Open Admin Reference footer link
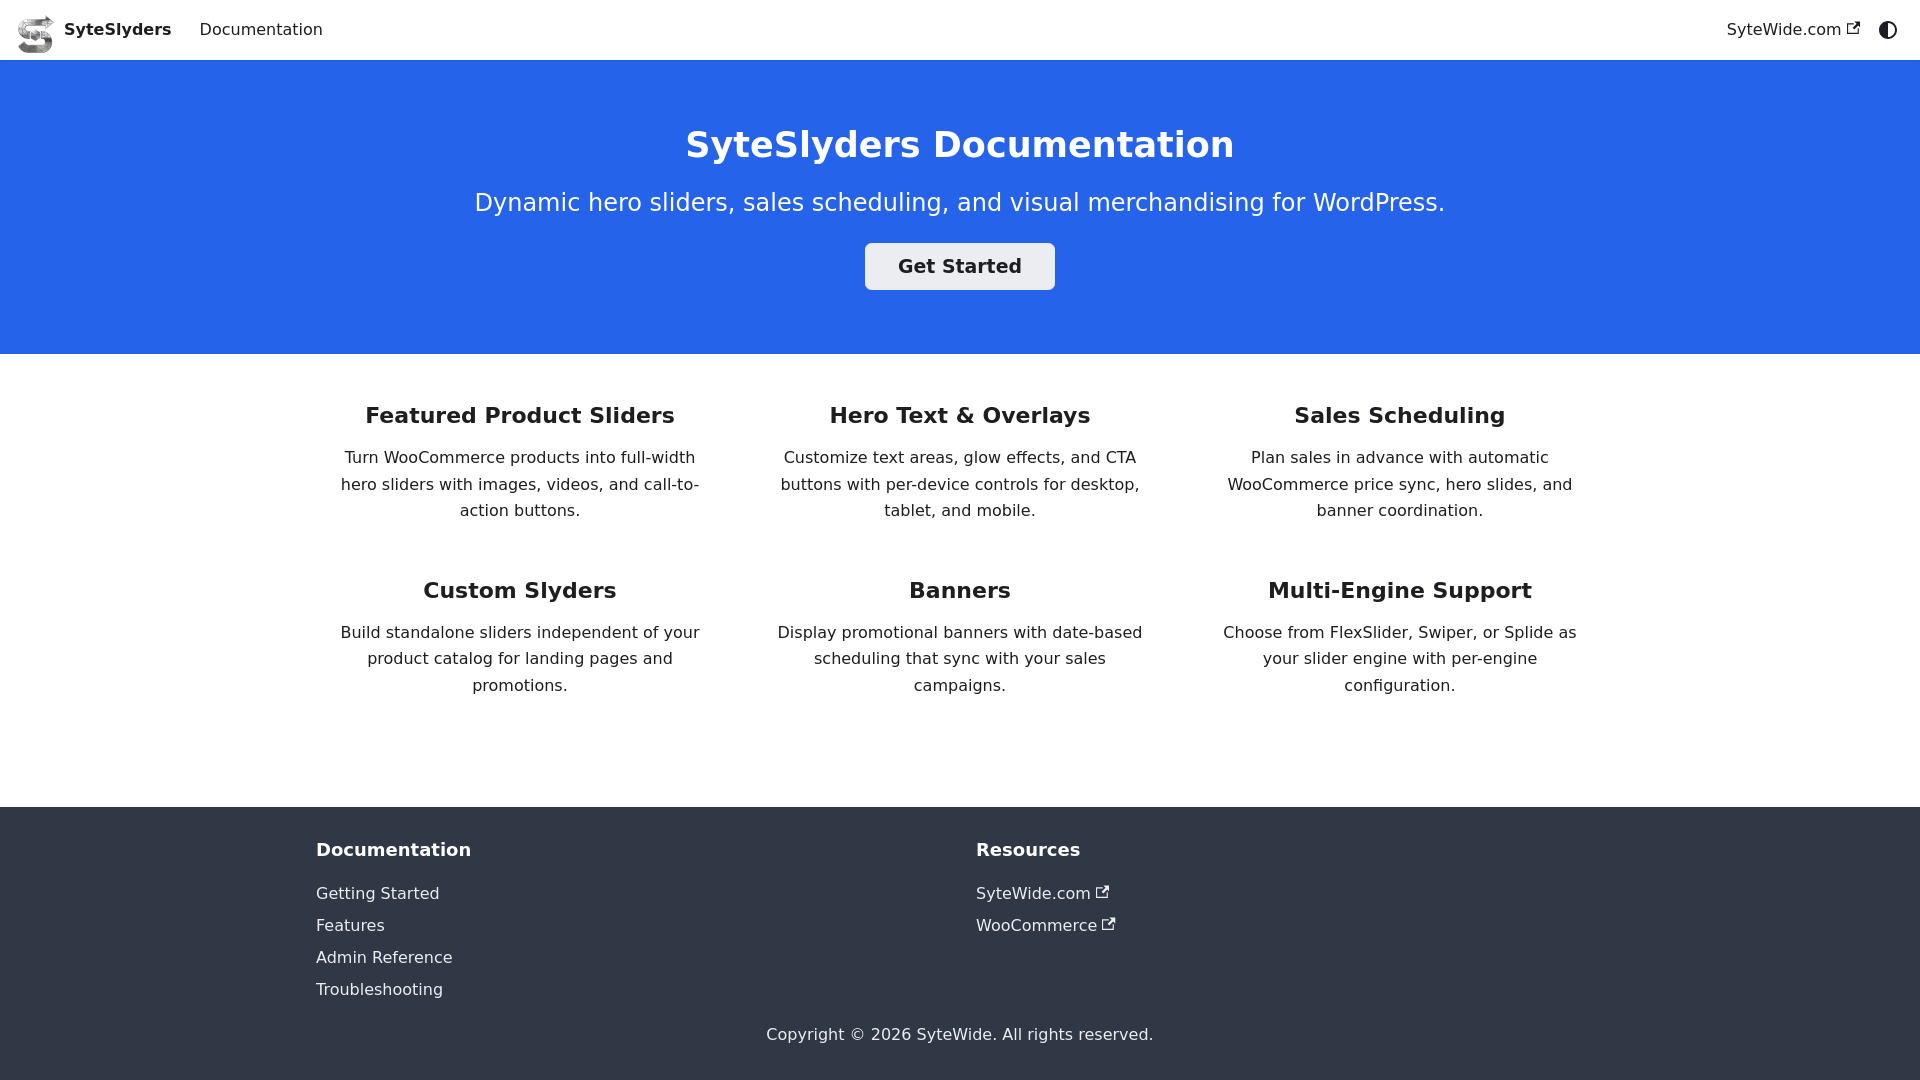Image resolution: width=1920 pixels, height=1080 pixels. (x=384, y=957)
